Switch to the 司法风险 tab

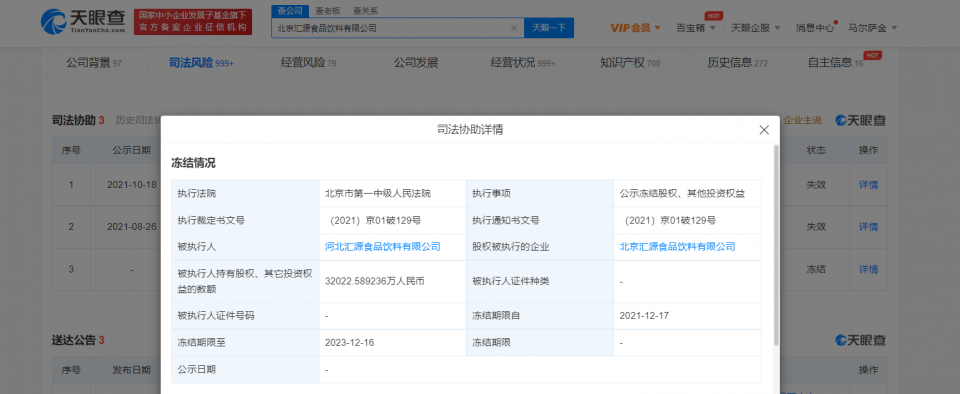point(201,63)
